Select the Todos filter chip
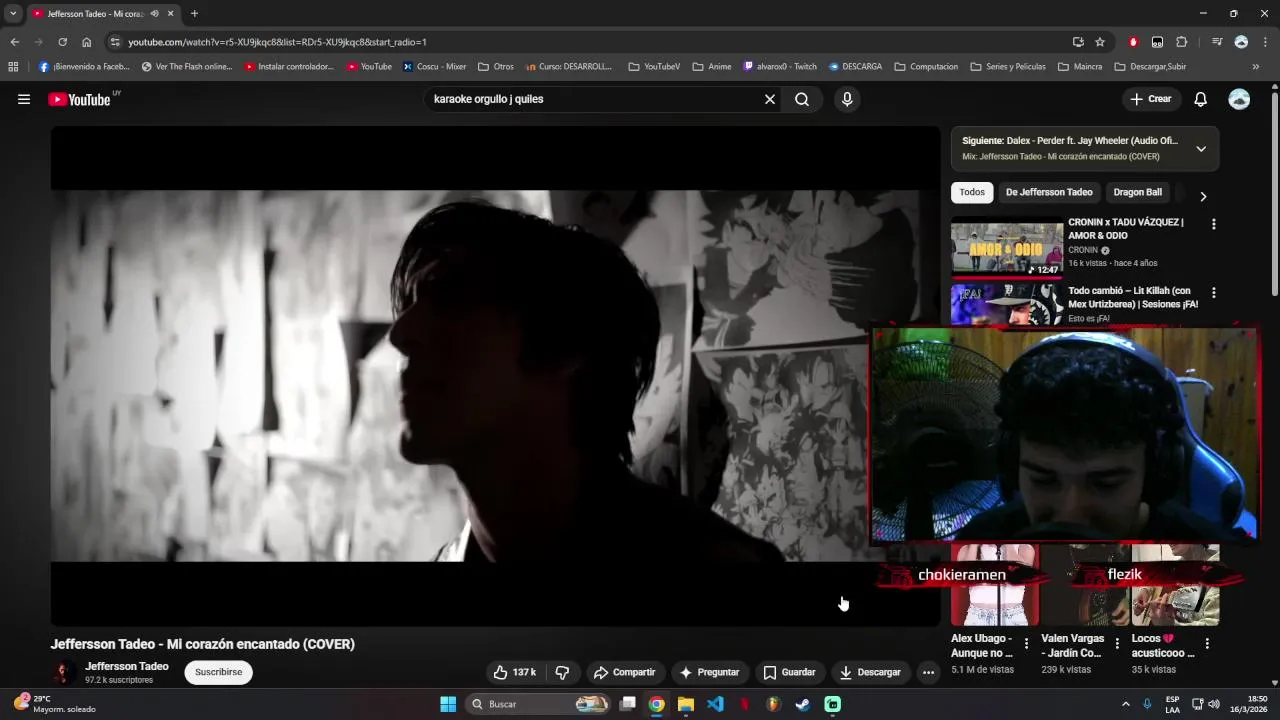This screenshot has height=720, width=1280. [x=972, y=192]
